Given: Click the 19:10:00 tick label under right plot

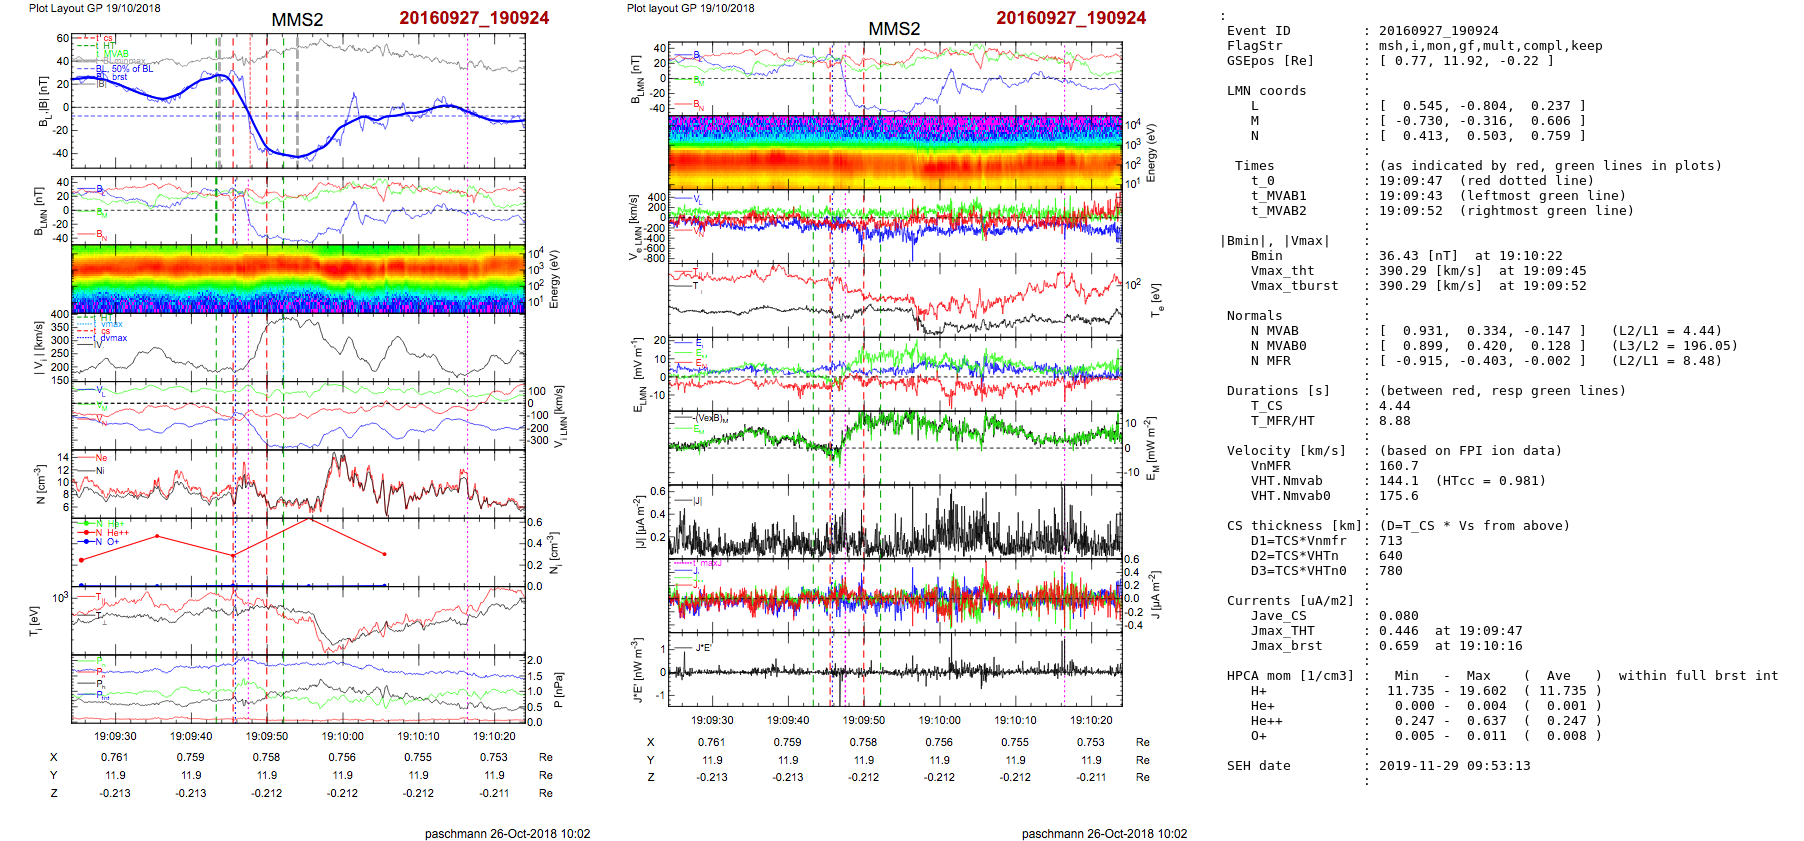Looking at the screenshot, I should point(939,720).
